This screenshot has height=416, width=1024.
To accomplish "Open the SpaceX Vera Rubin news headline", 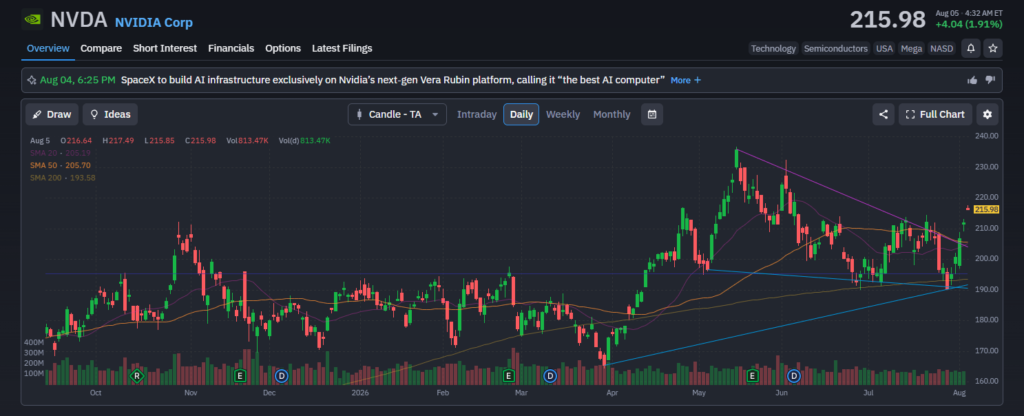I will tap(393, 80).
